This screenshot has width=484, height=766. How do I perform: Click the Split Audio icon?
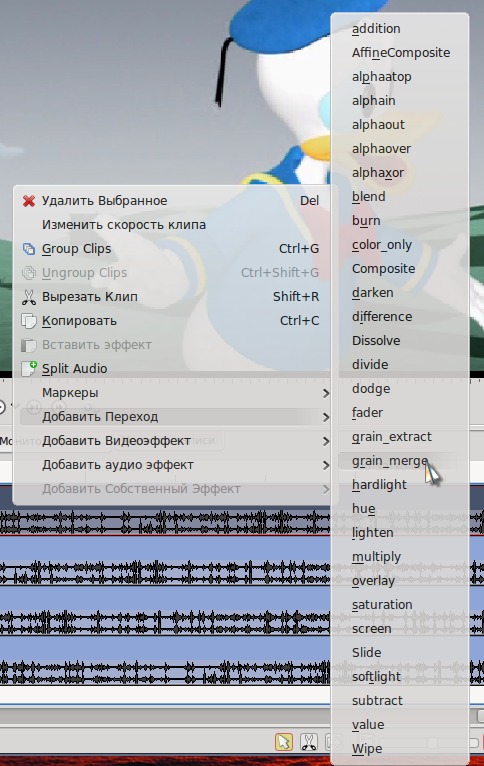click(29, 369)
